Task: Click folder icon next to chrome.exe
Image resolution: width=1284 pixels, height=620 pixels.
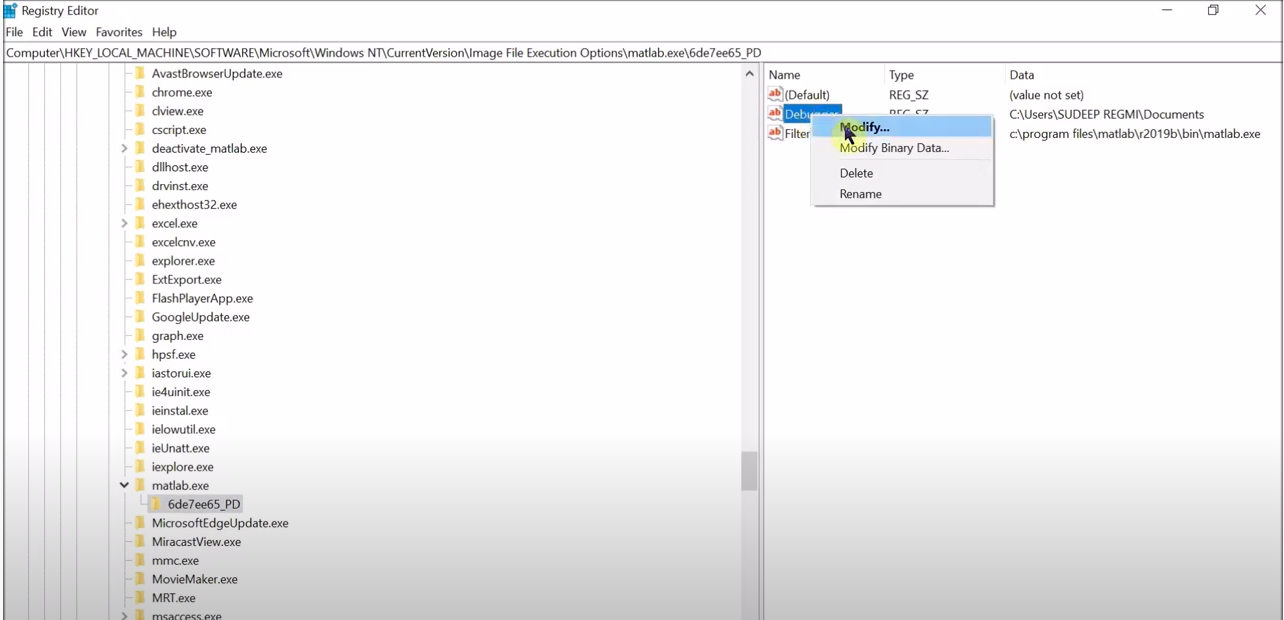Action: 140,92
